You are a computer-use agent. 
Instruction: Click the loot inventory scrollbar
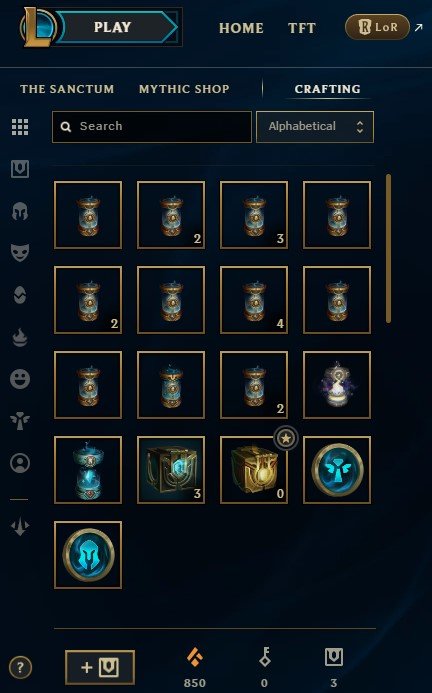point(388,248)
